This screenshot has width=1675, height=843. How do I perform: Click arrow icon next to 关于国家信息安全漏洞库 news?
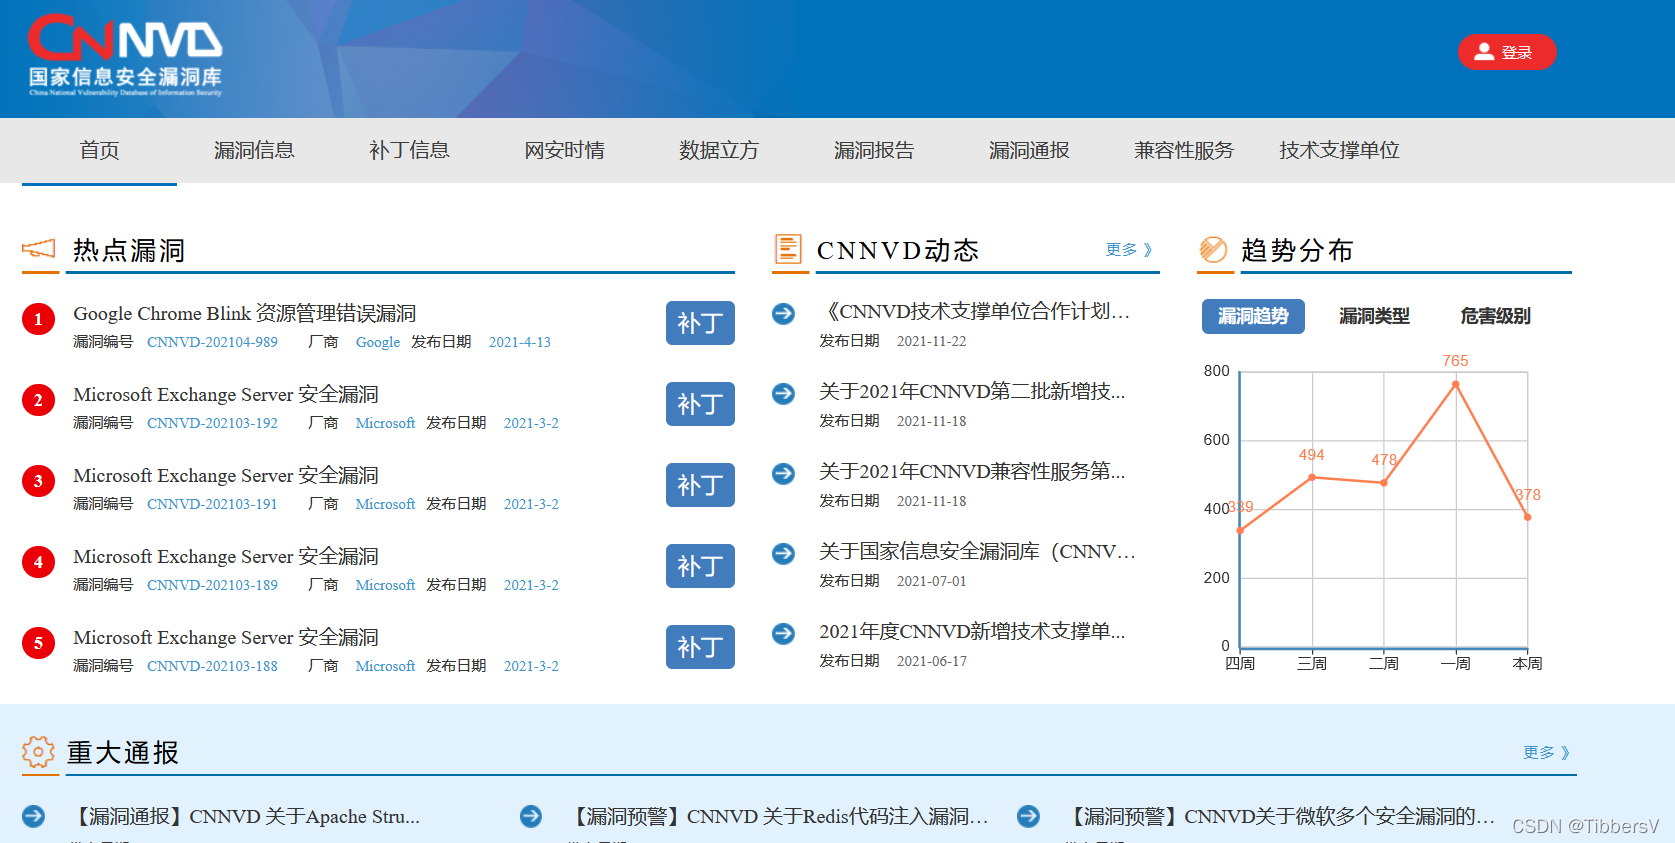tap(783, 553)
